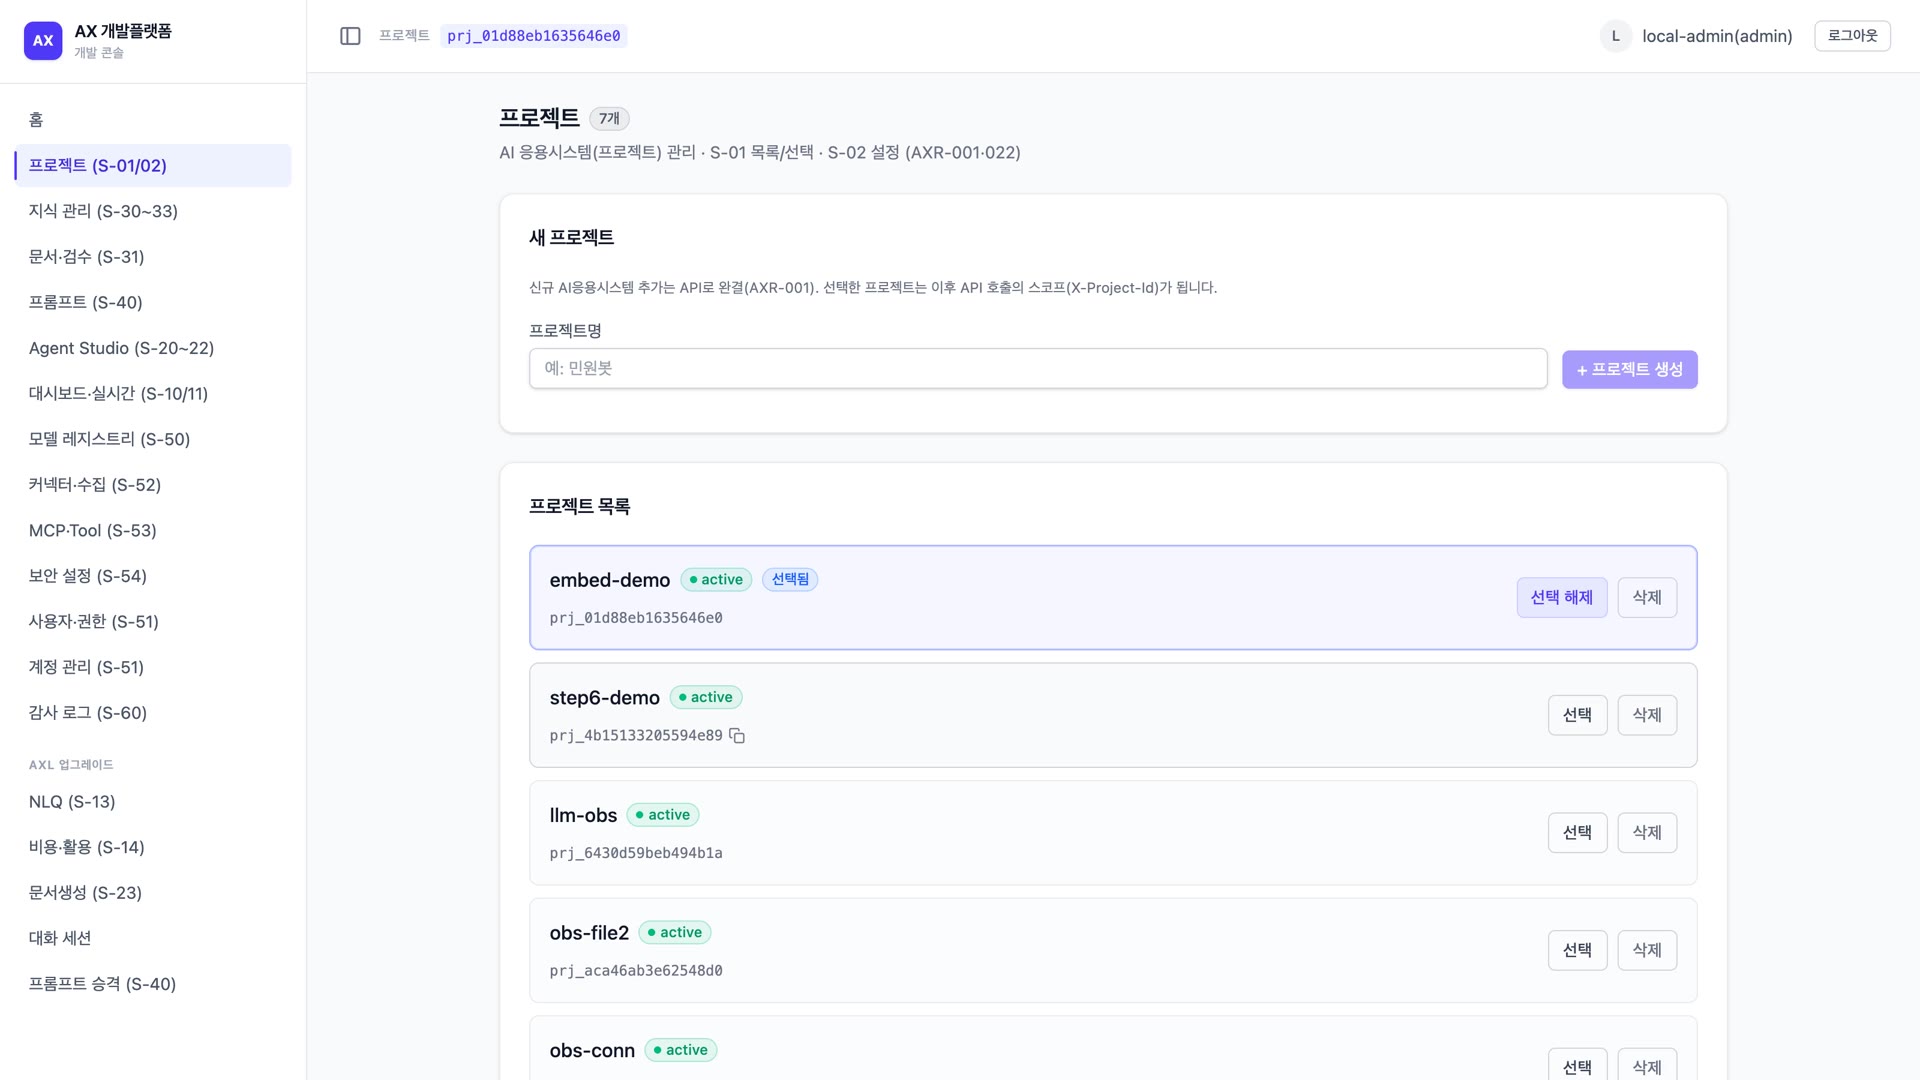Click obs-conn project name
The image size is (1920, 1080).
click(x=592, y=1051)
